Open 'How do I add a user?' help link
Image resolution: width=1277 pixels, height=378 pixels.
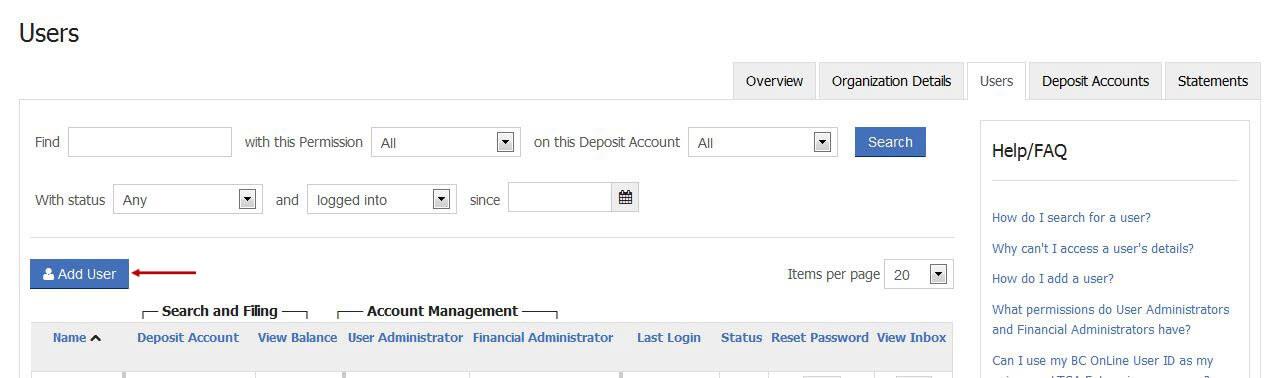(1053, 278)
